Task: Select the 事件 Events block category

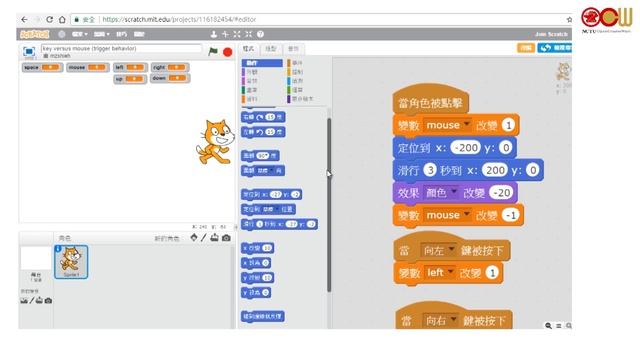Action: [298, 63]
